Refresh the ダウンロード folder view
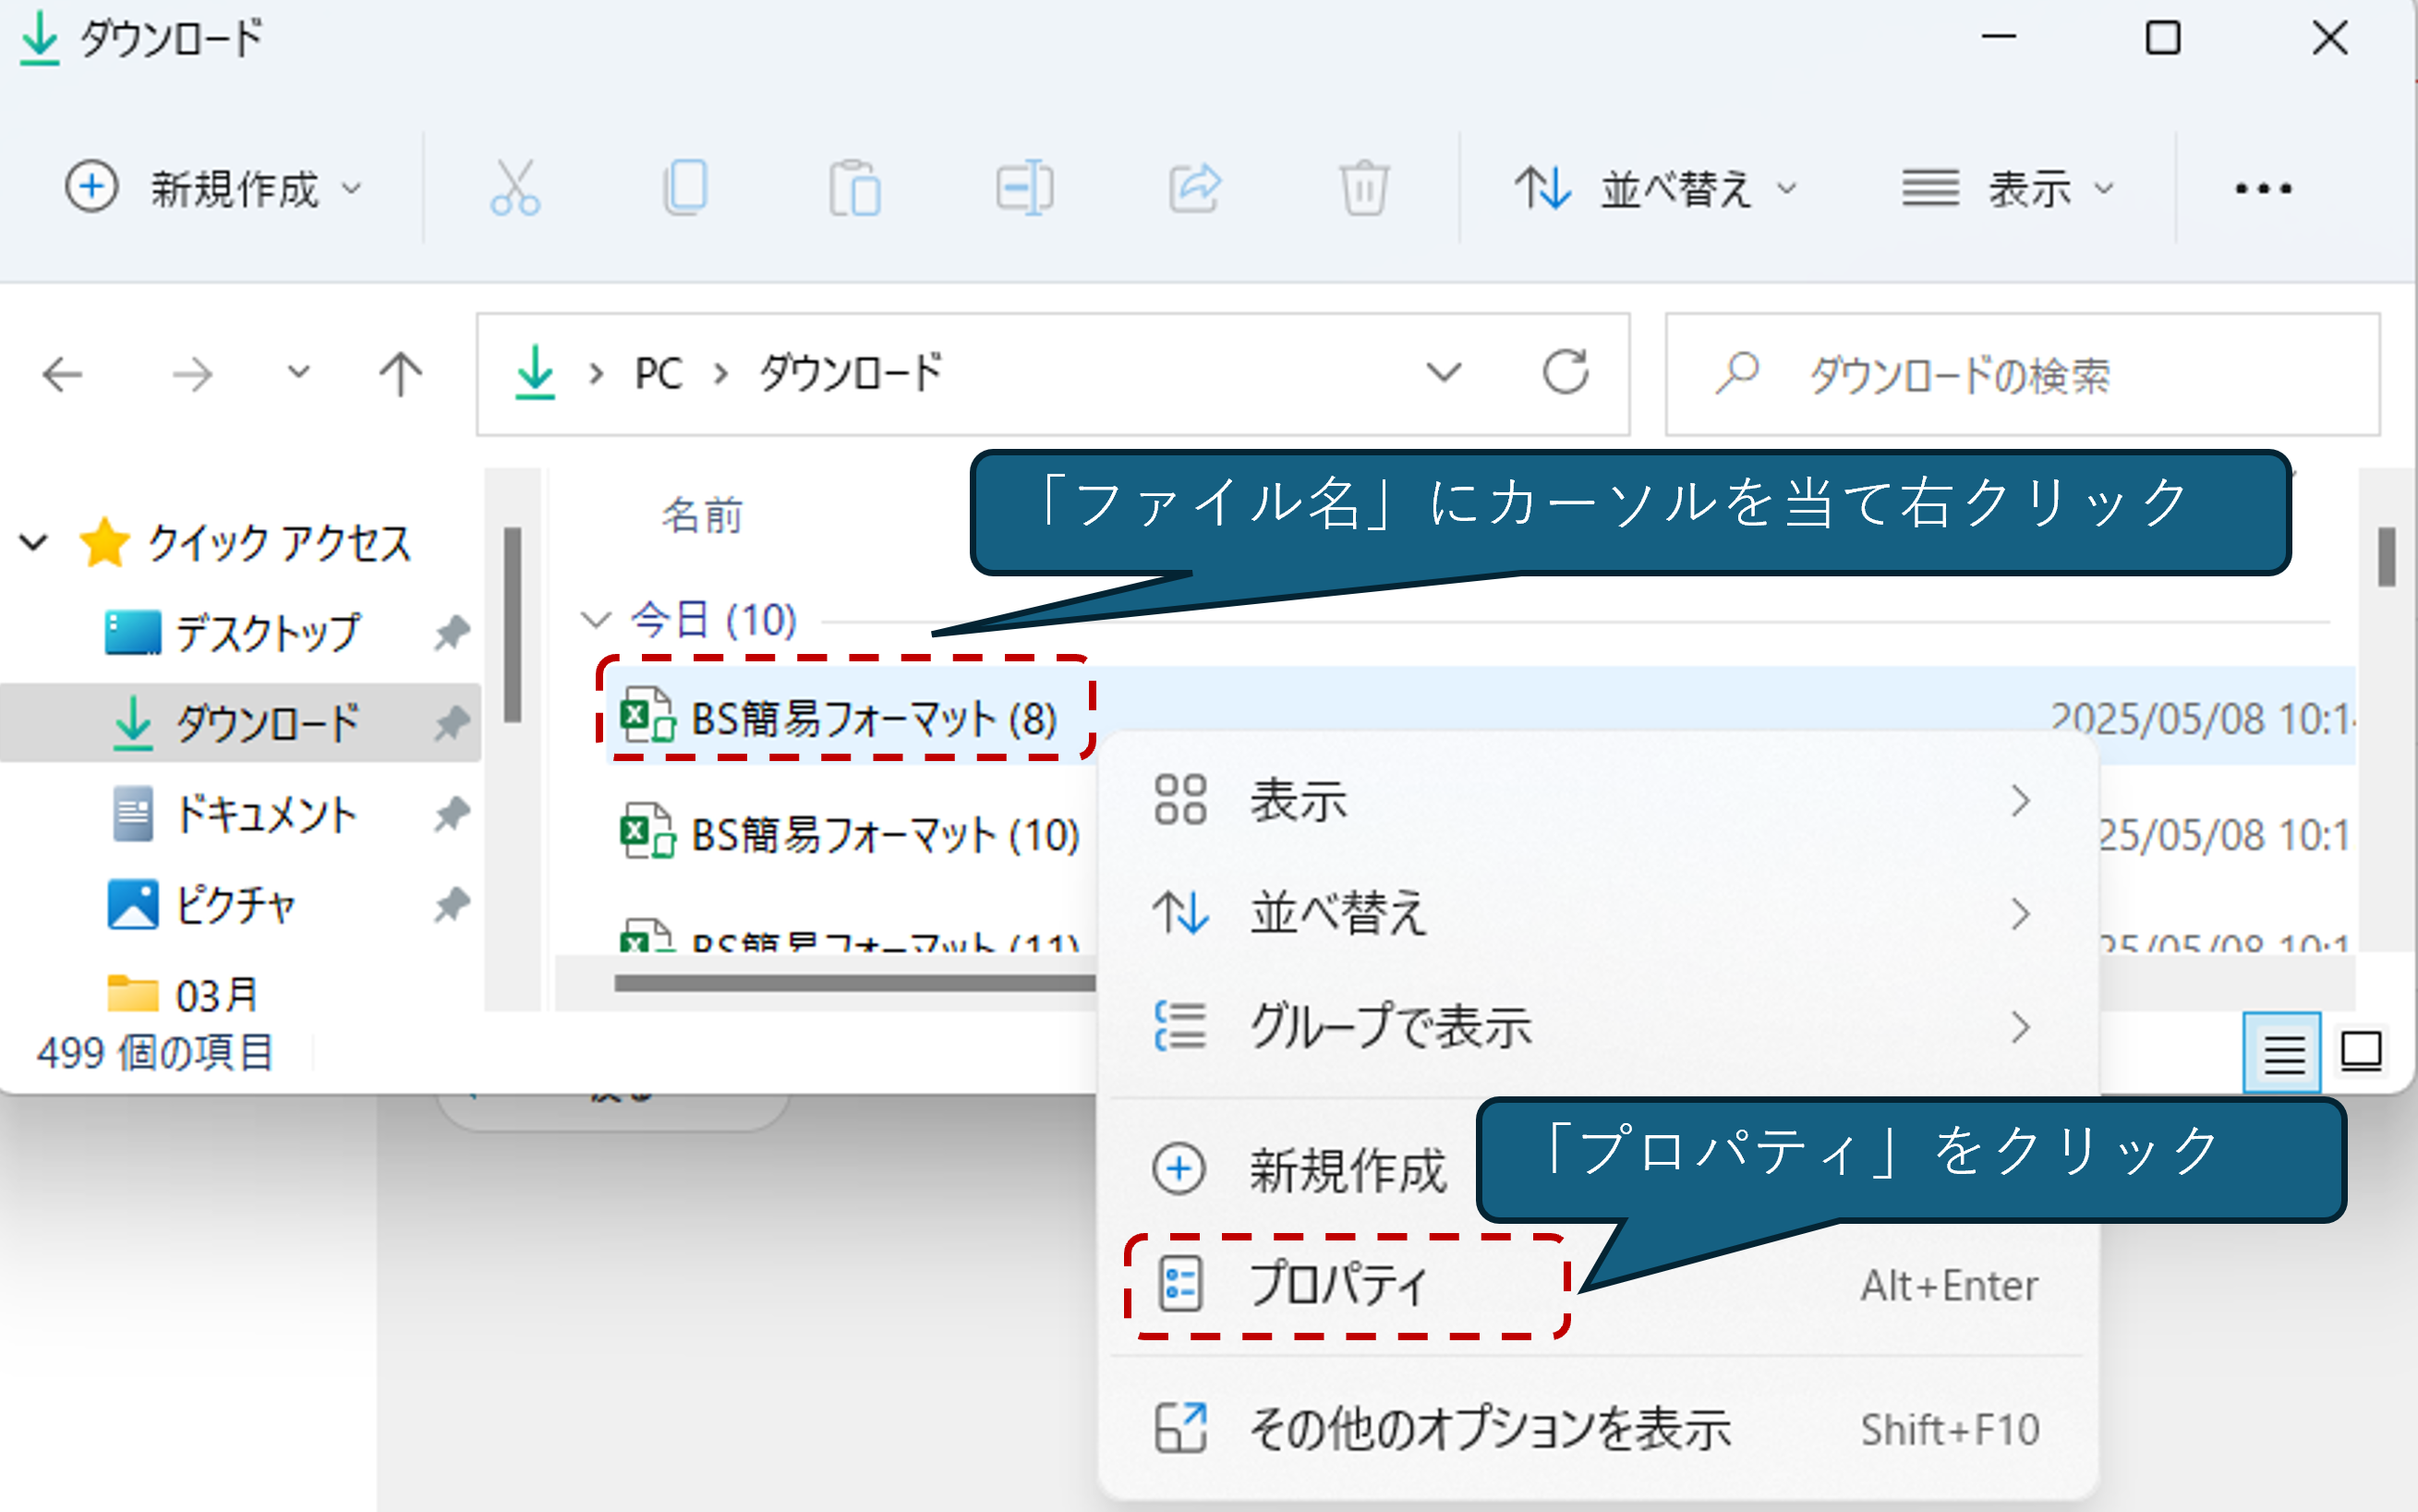This screenshot has height=1512, width=2418. tap(1565, 373)
